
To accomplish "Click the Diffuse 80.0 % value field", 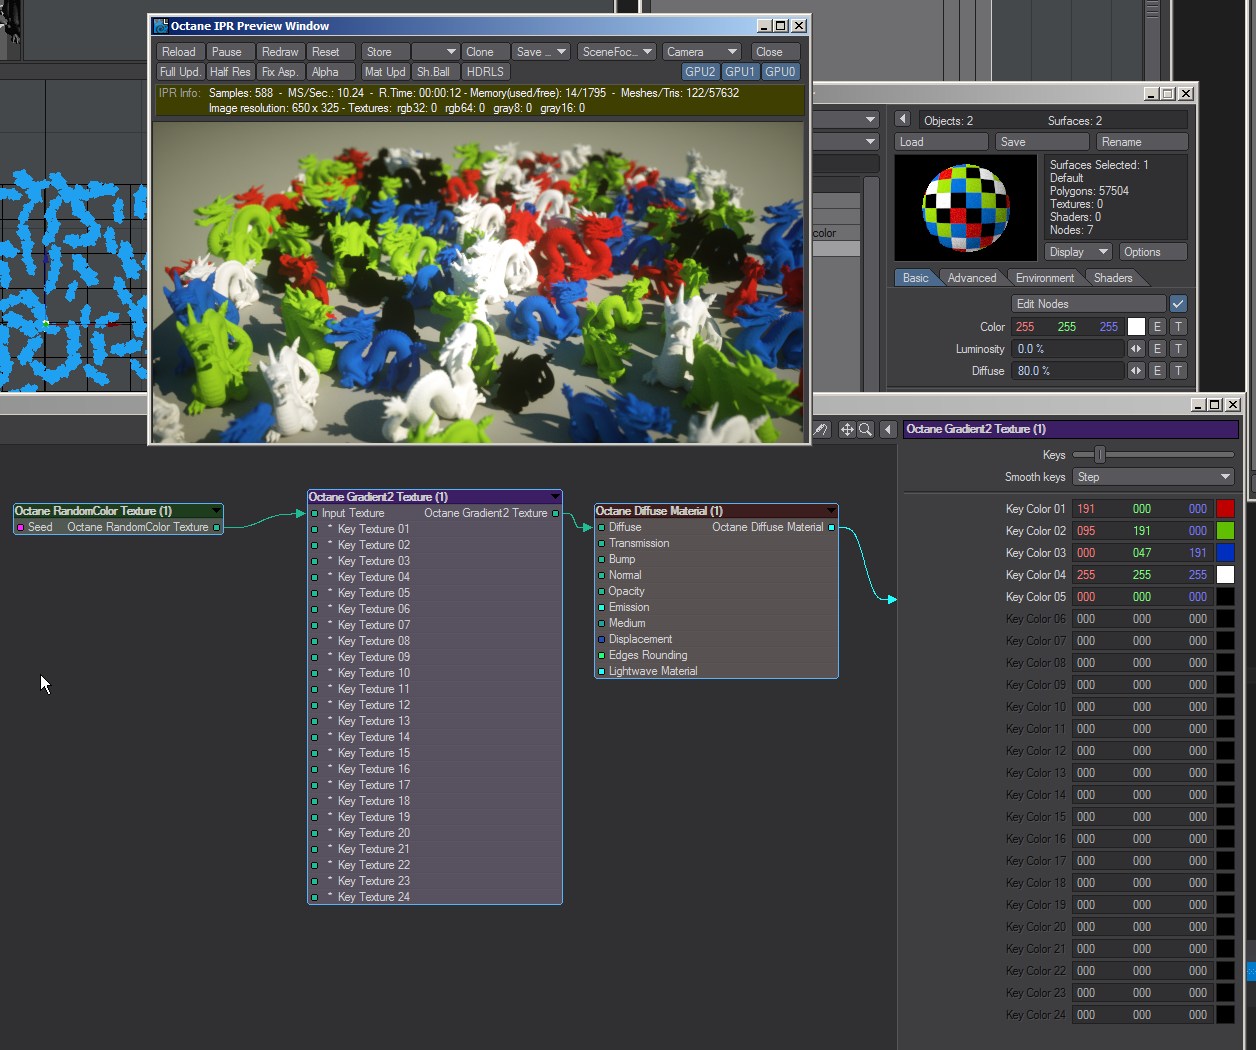I will coord(1069,371).
